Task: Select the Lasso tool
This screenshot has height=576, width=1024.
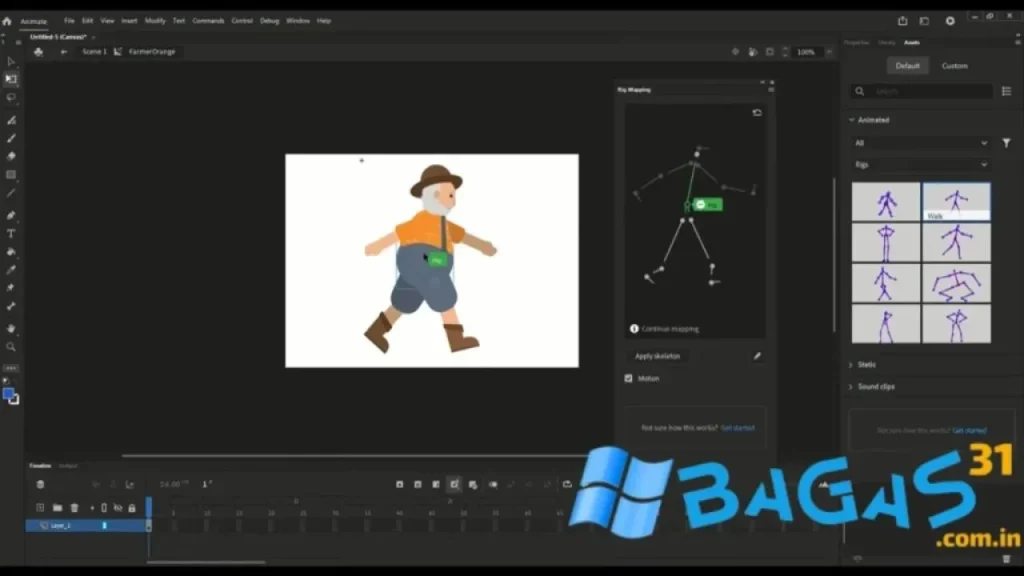Action: (11, 97)
